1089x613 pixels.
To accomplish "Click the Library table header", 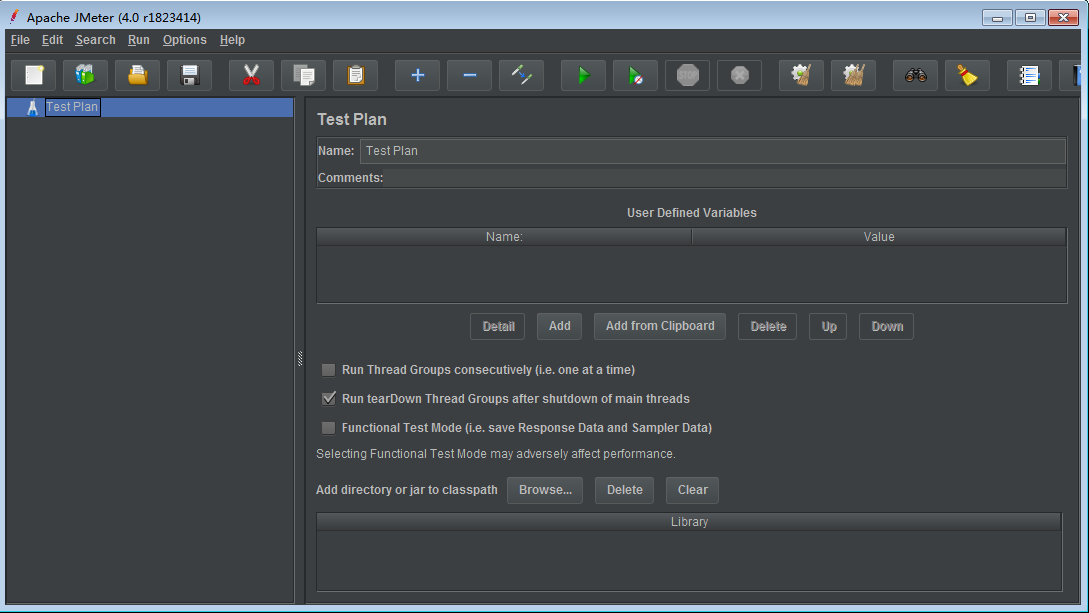I will (x=689, y=522).
